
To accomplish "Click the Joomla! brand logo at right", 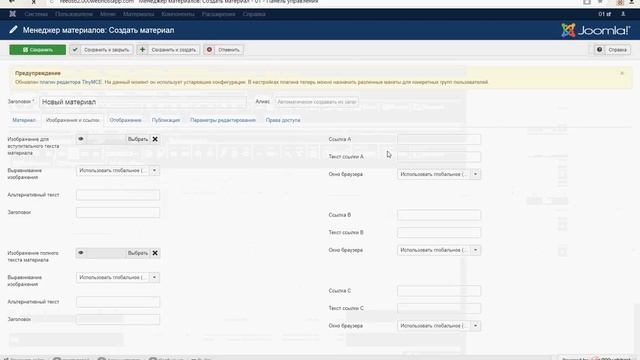I will point(596,30).
